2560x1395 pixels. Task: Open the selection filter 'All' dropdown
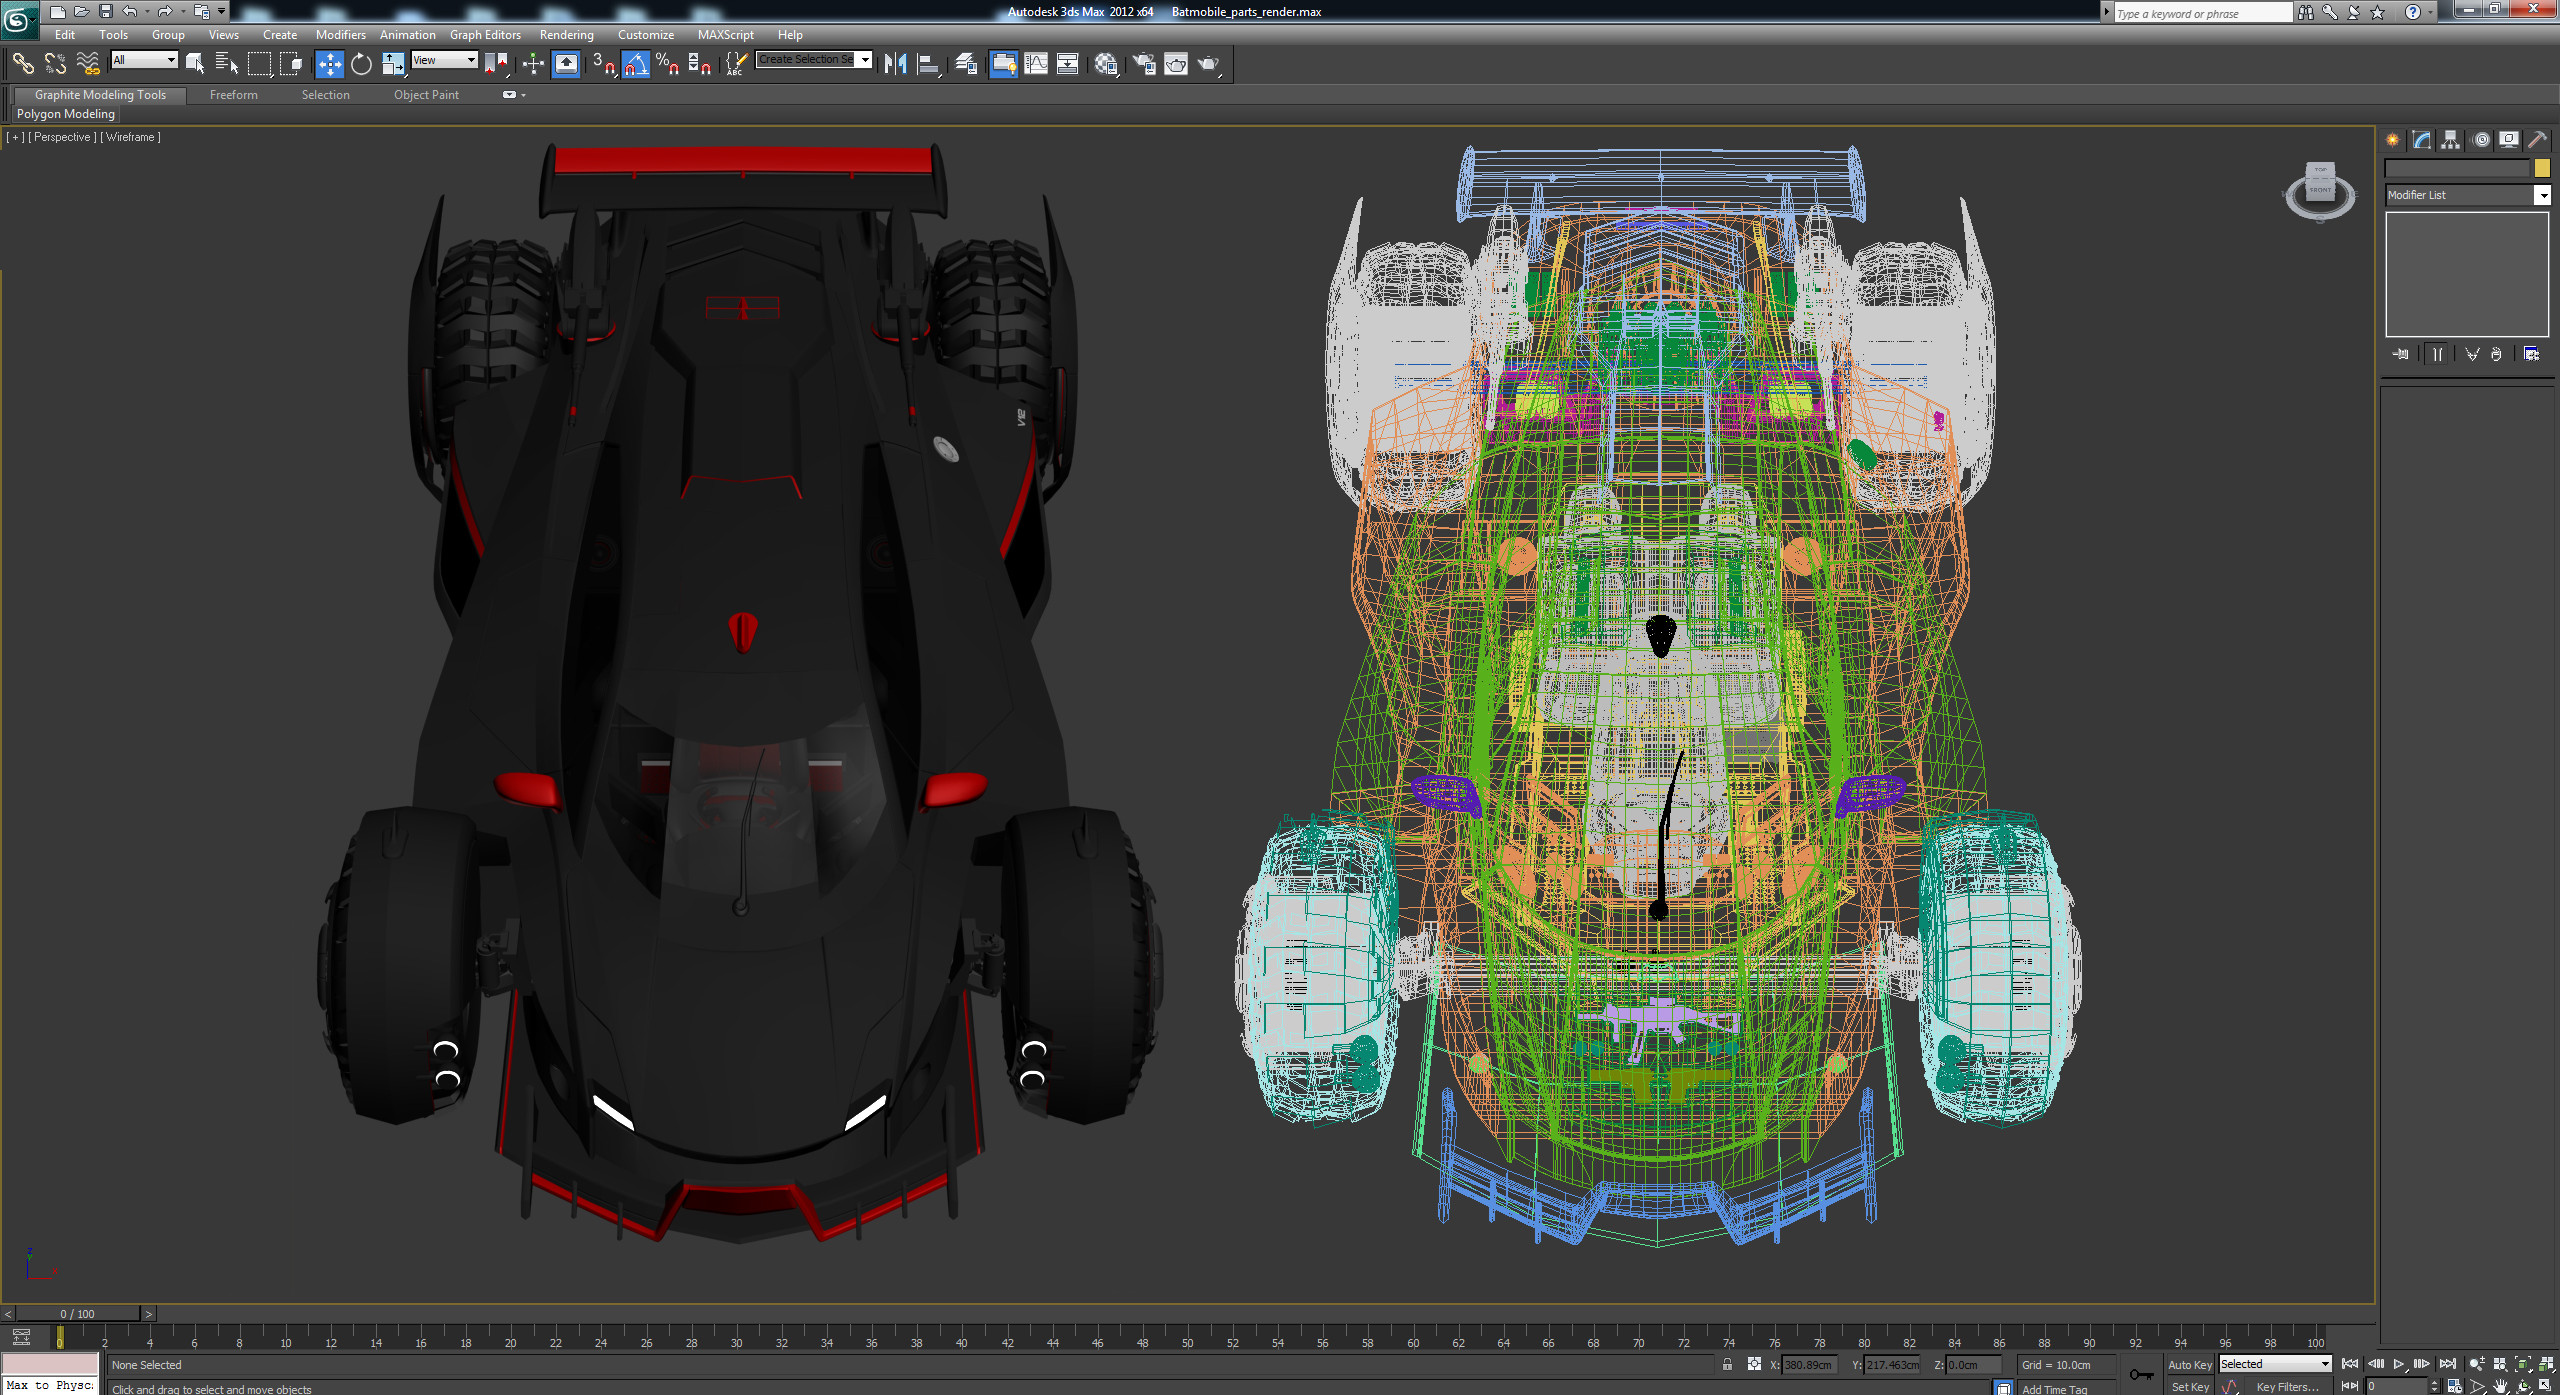point(144,60)
